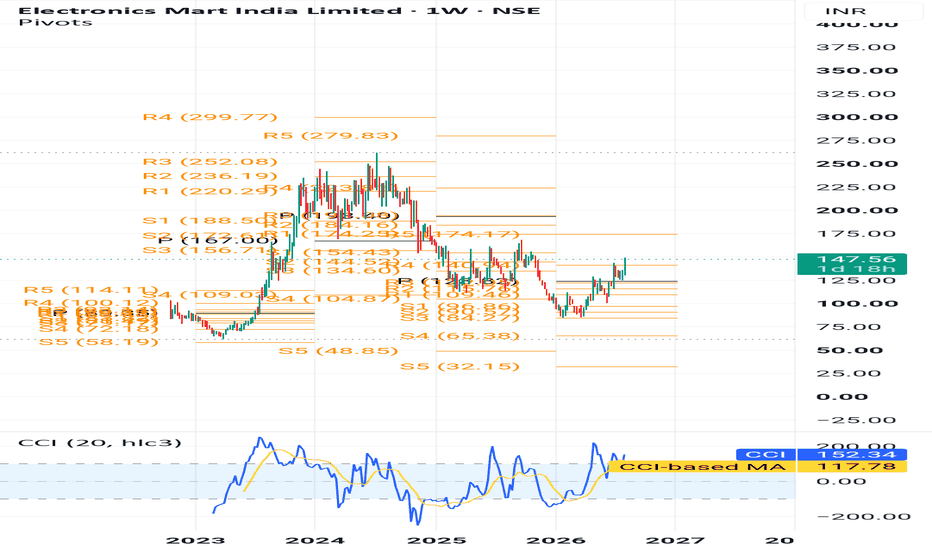Click the P (167.00) pivot label
The image size is (932, 550).
click(218, 240)
